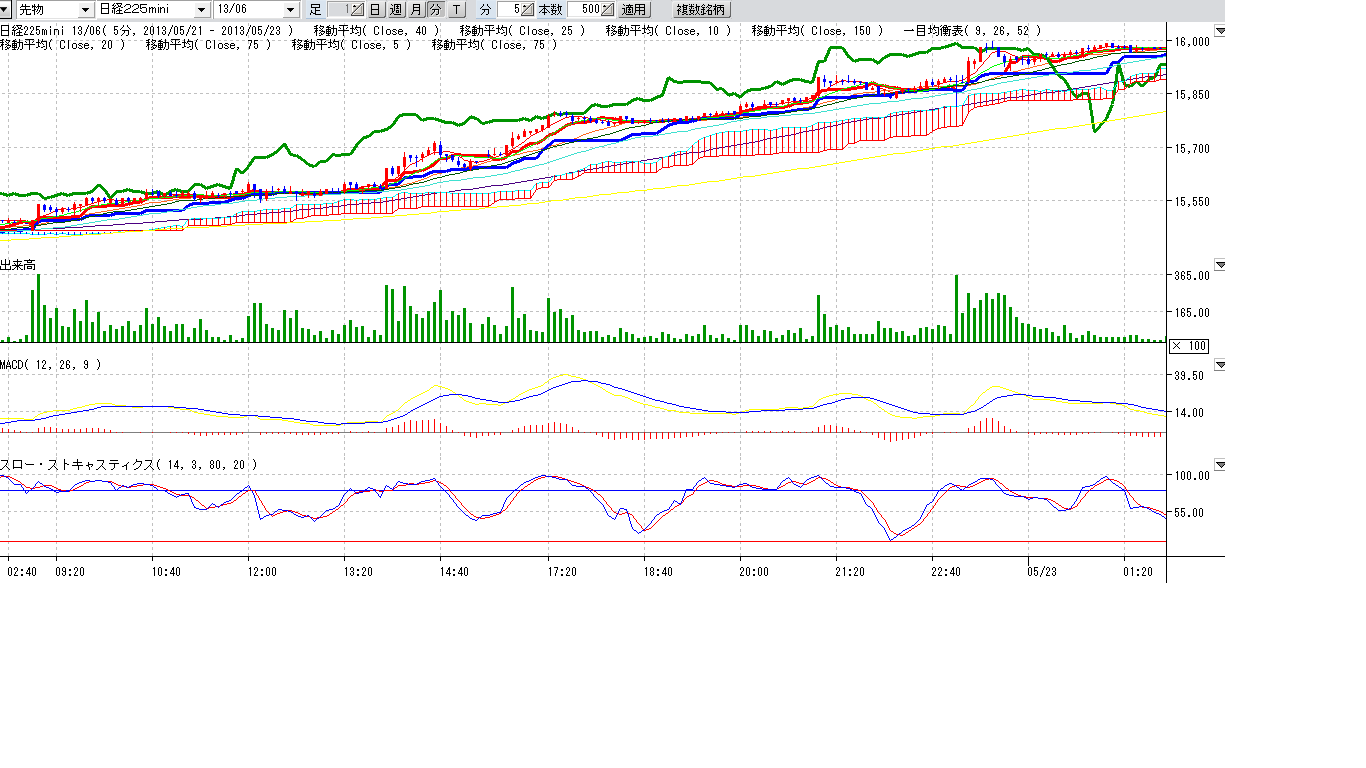
Task: Open the 日経225mini symbol dropdown
Action: click(x=202, y=10)
